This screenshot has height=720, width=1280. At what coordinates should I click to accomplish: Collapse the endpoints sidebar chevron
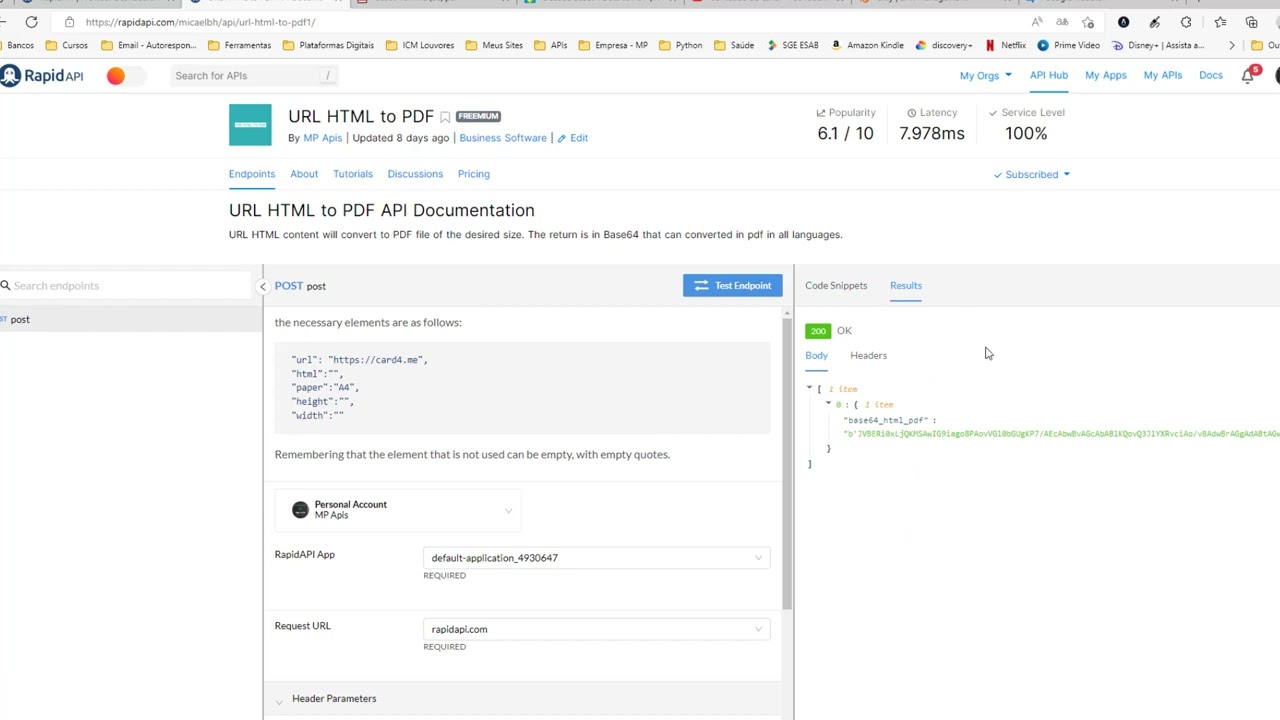tap(263, 287)
